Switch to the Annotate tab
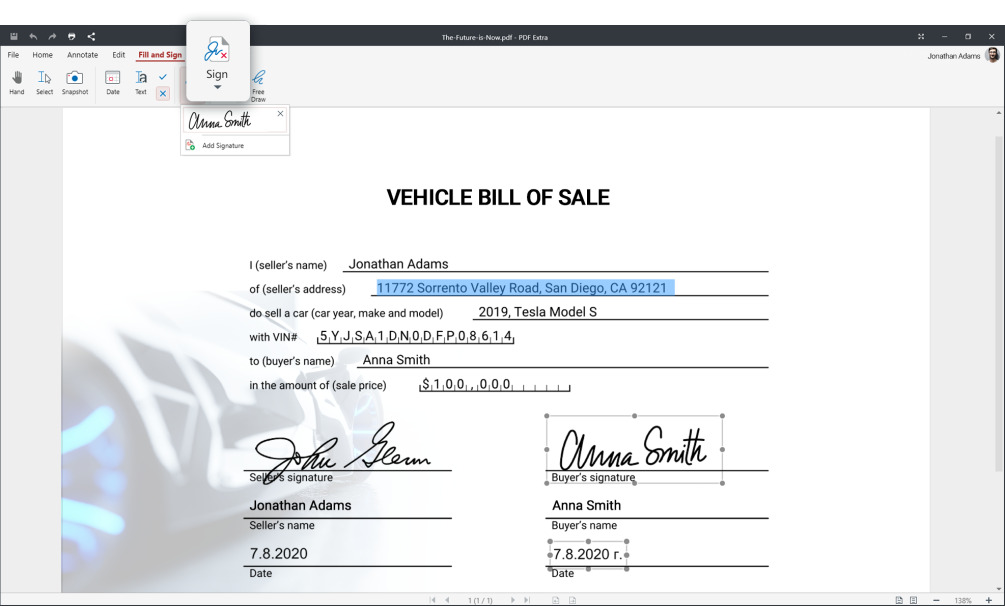1005x606 pixels. click(83, 55)
